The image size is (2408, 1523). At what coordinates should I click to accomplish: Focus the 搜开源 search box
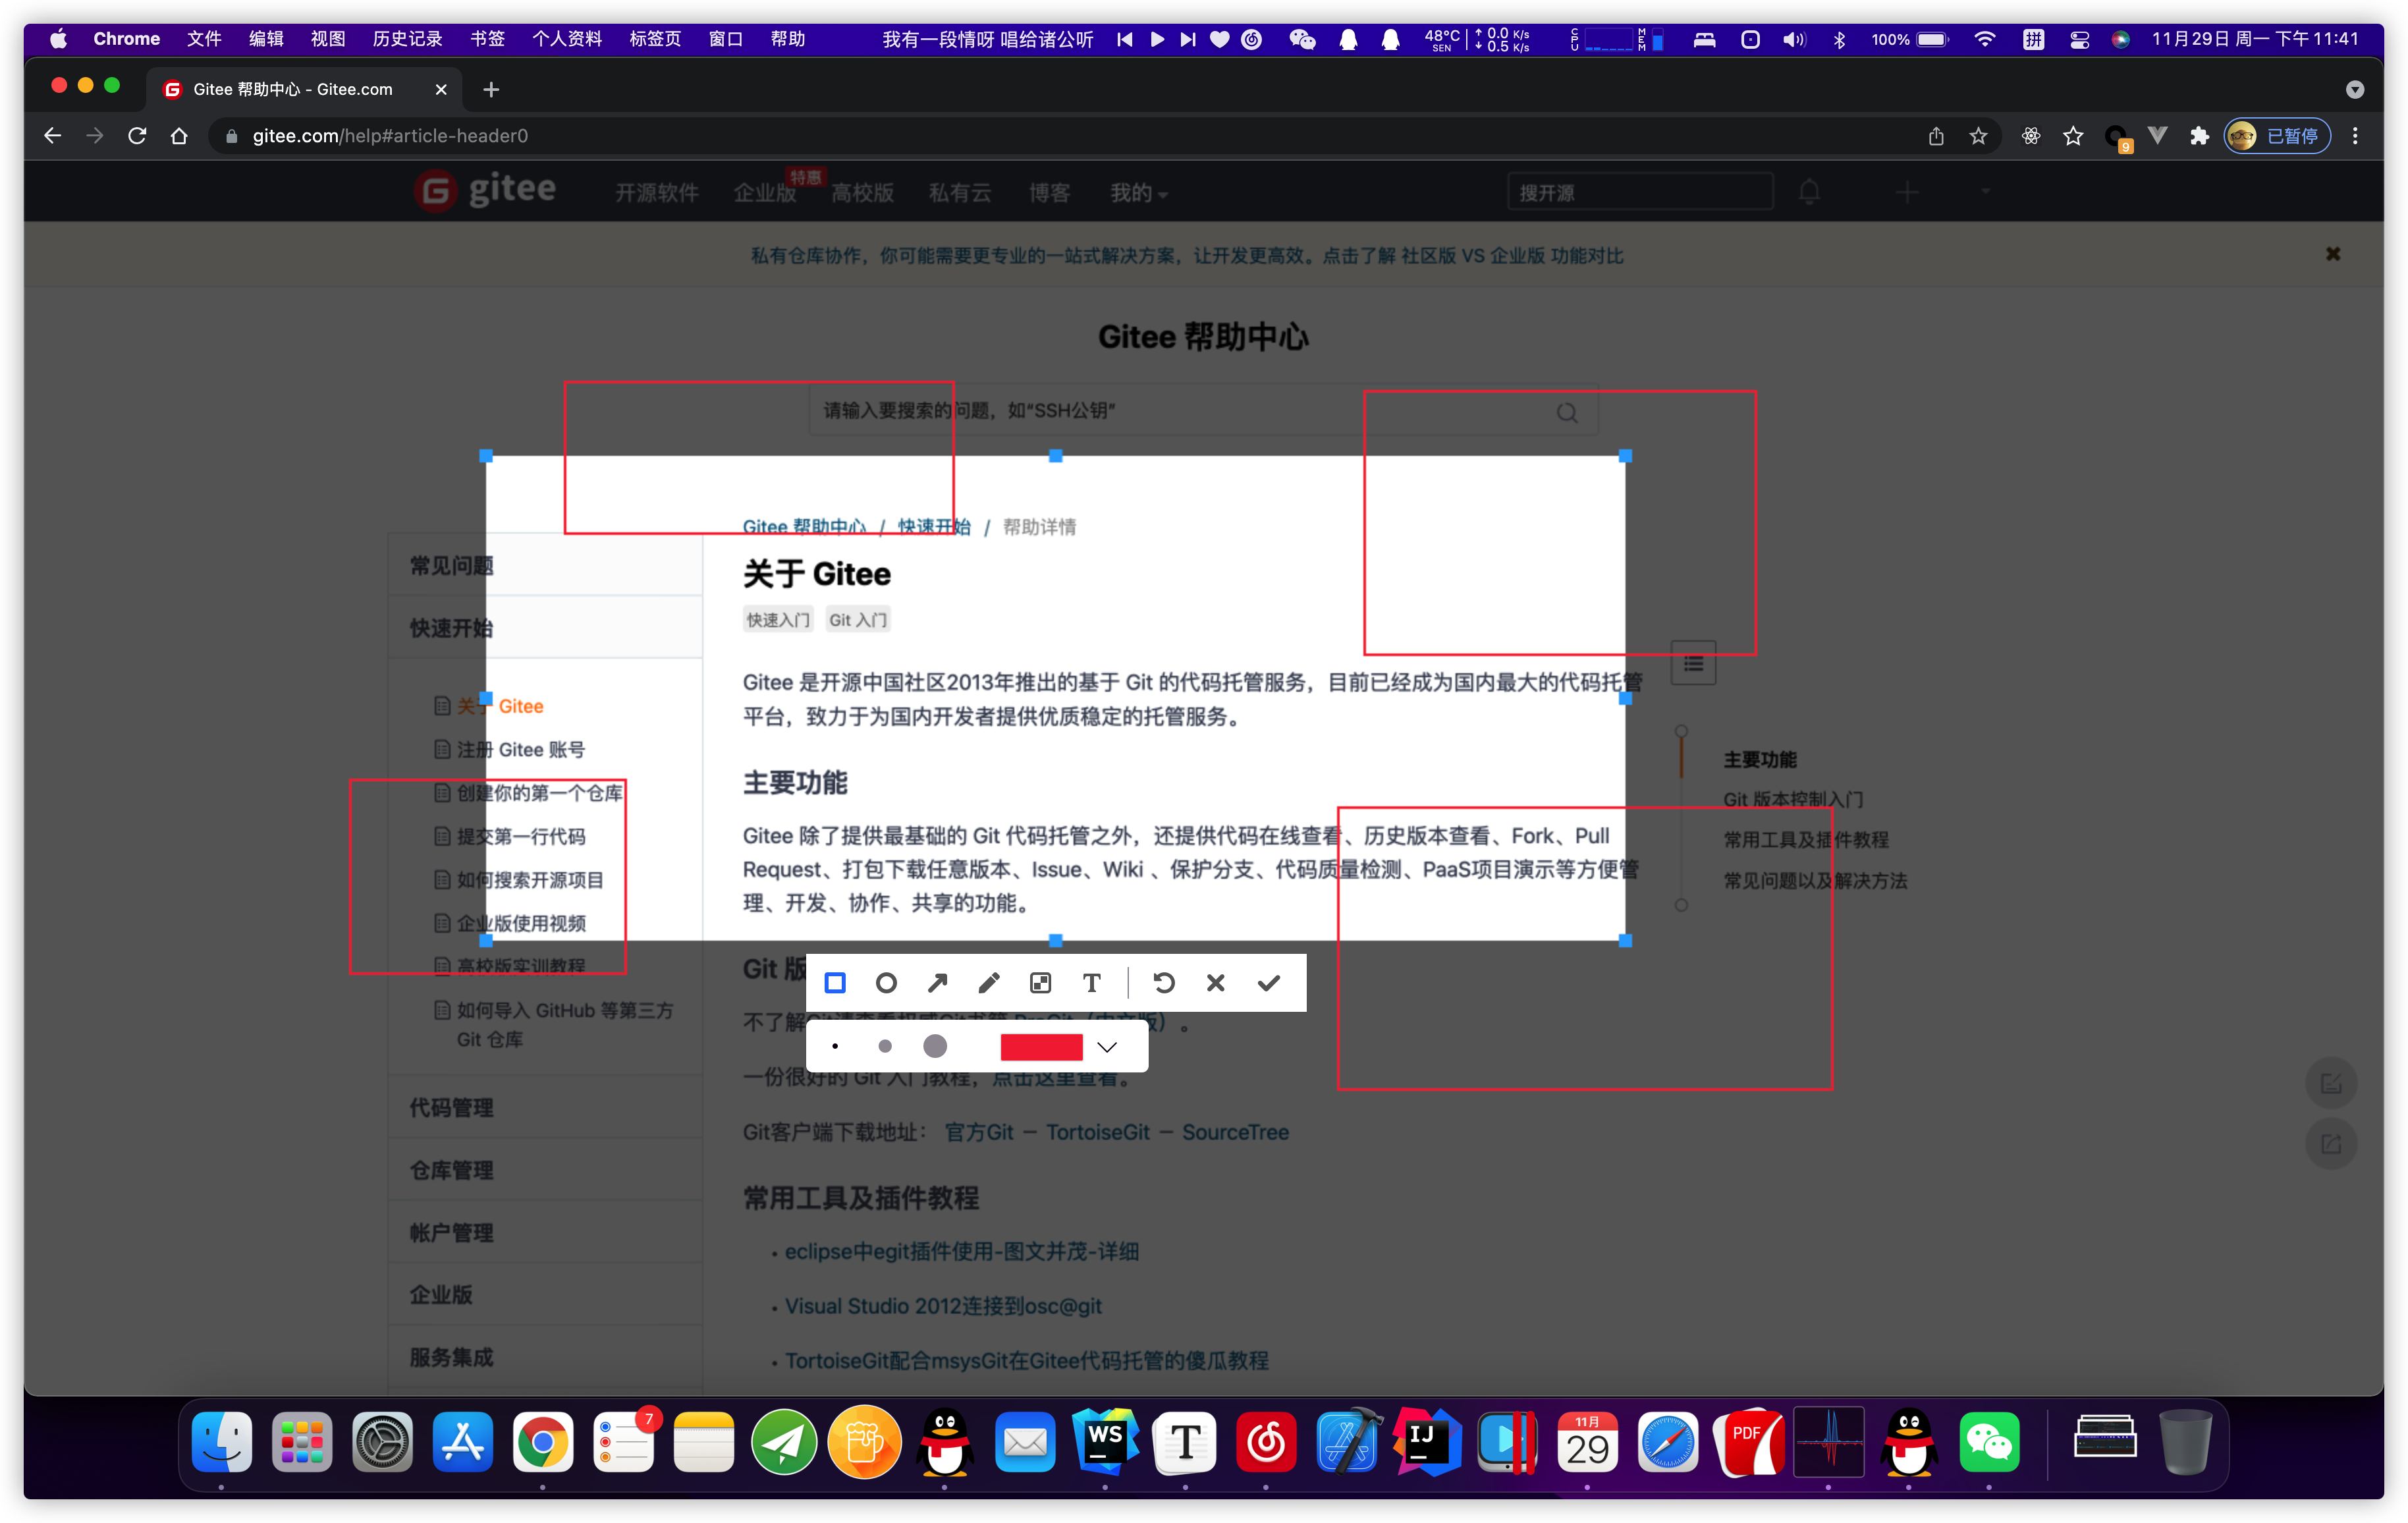coord(1640,192)
